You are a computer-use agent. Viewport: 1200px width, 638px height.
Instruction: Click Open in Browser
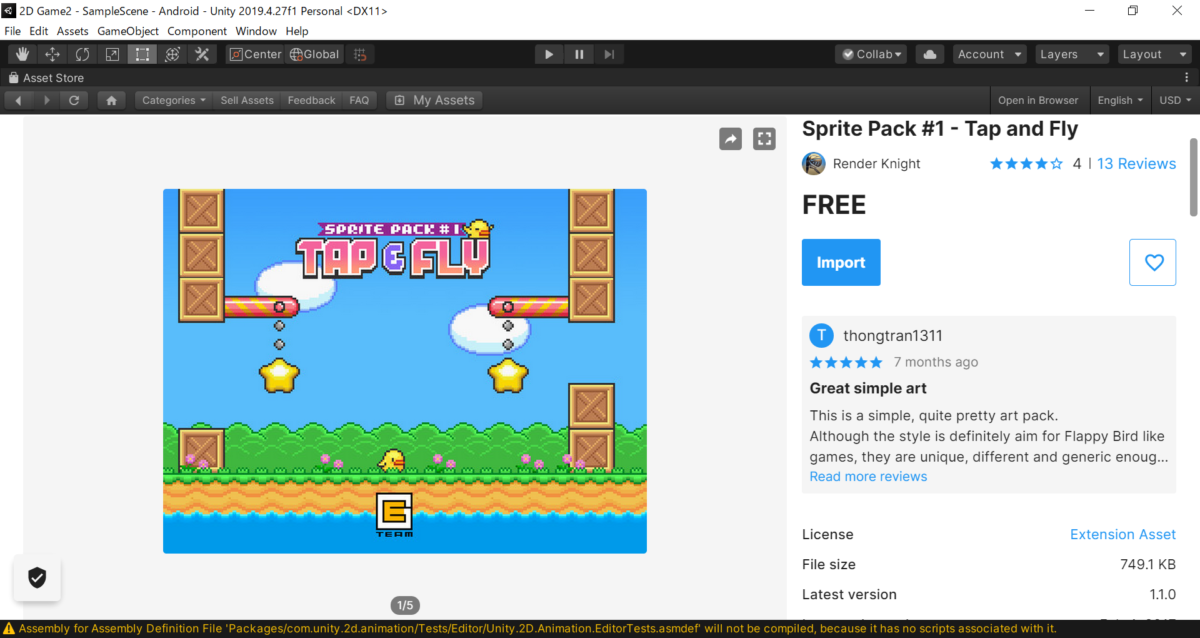pos(1038,100)
